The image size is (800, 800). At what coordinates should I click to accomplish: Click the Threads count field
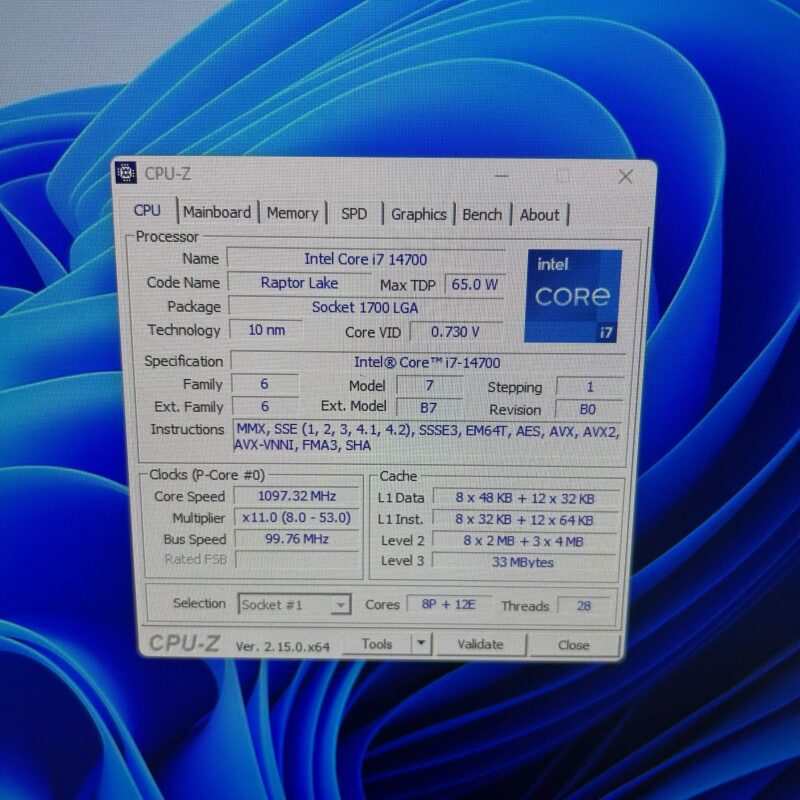(583, 605)
